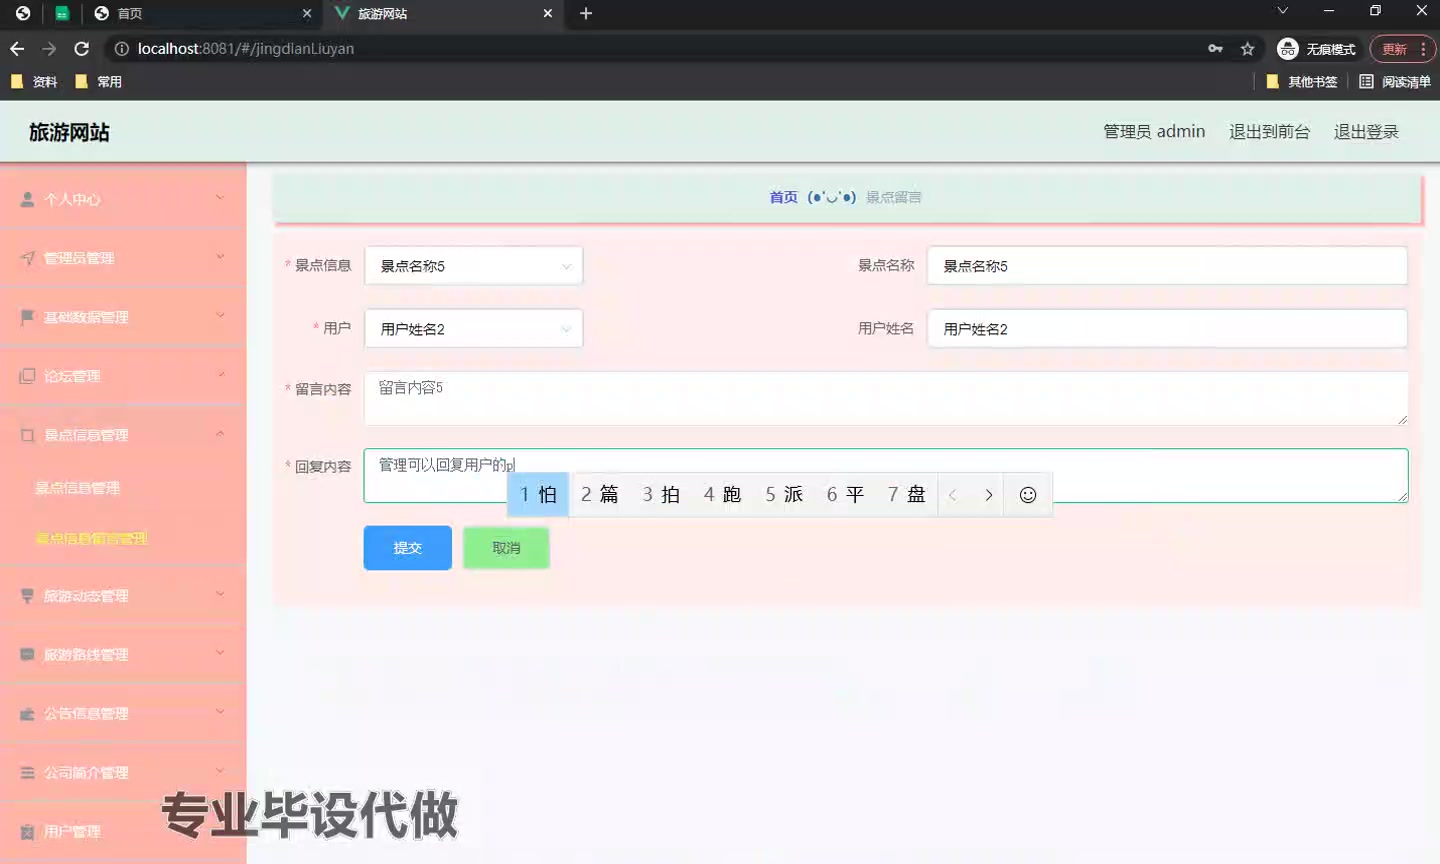The image size is (1440, 864).
Task: Click the 旅游路线管理 chat icon
Action: 27,655
